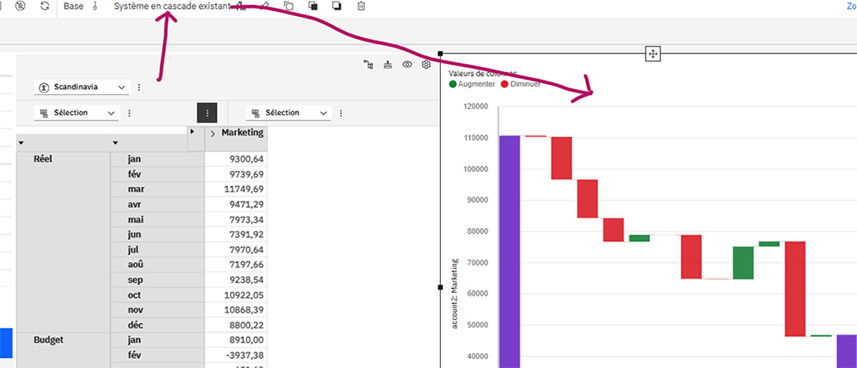Image resolution: width=857 pixels, height=368 pixels.
Task: Select the cell value 10868,39
Action: pos(236,309)
